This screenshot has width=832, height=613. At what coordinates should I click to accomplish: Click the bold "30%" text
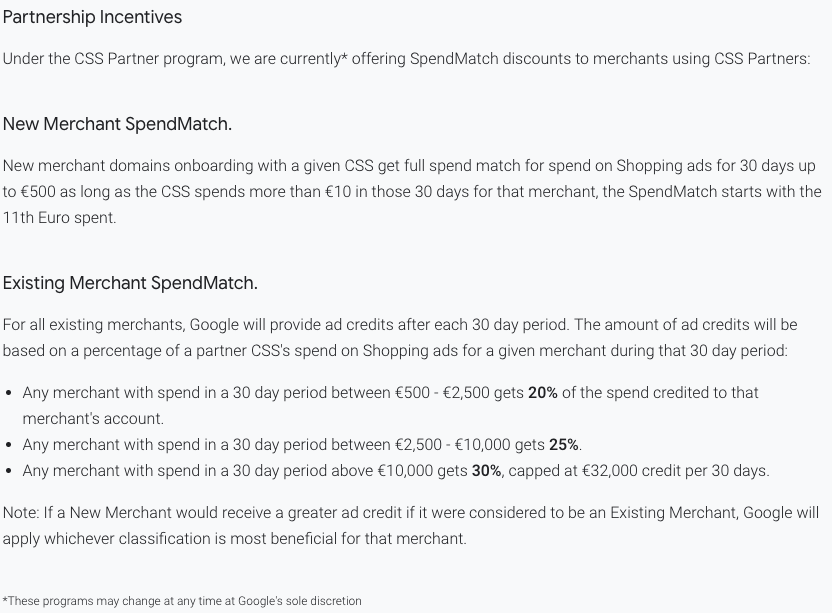pos(486,471)
